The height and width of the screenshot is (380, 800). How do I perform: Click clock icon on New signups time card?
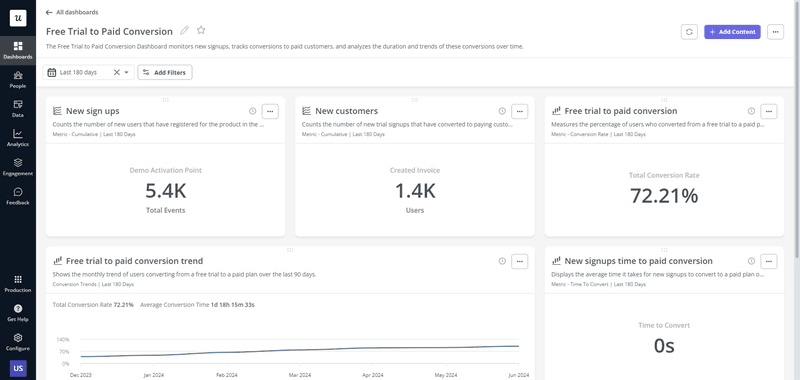click(x=751, y=261)
